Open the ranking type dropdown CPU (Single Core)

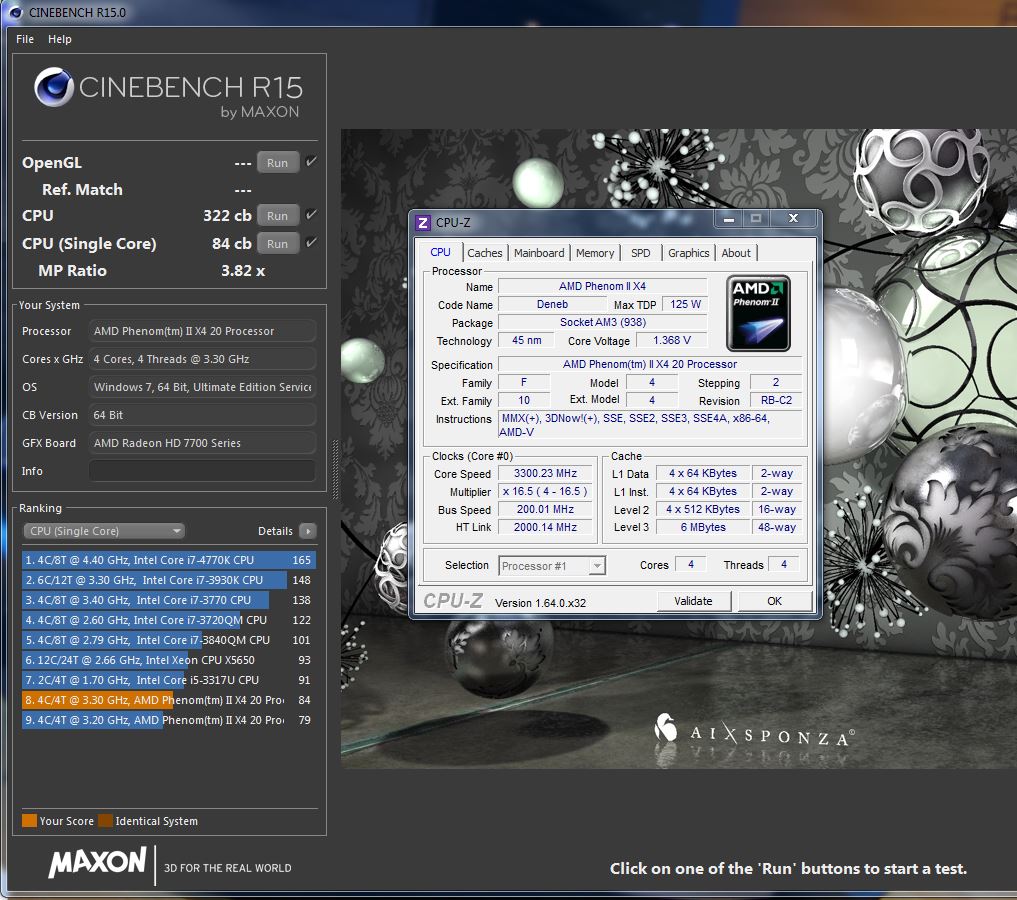[104, 531]
